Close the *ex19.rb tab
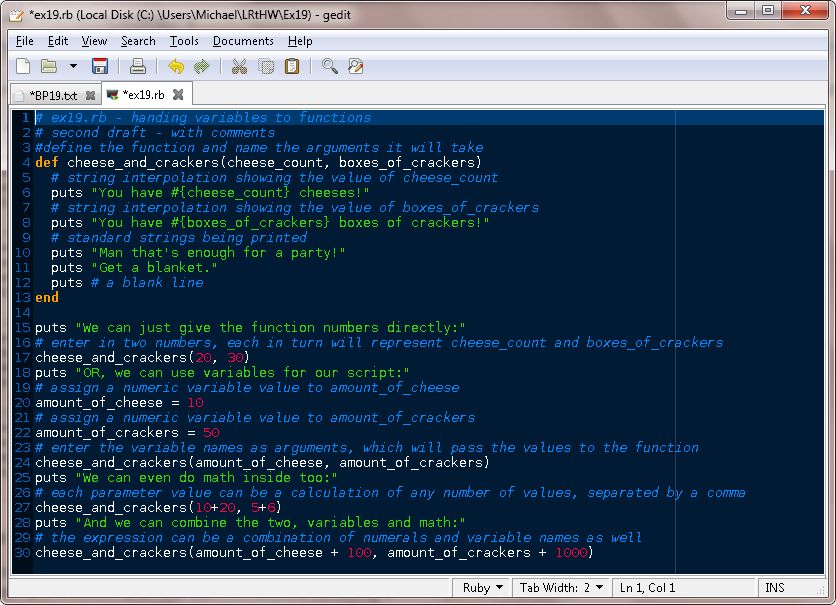This screenshot has width=836, height=605. click(180, 95)
